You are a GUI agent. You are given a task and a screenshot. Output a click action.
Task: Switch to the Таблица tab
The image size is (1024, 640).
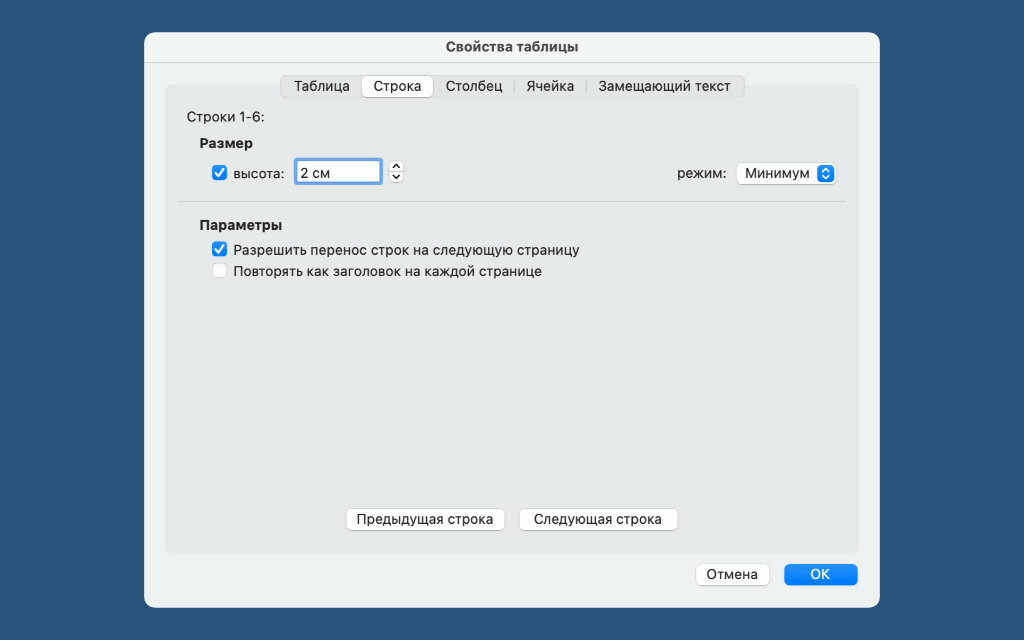(x=321, y=86)
